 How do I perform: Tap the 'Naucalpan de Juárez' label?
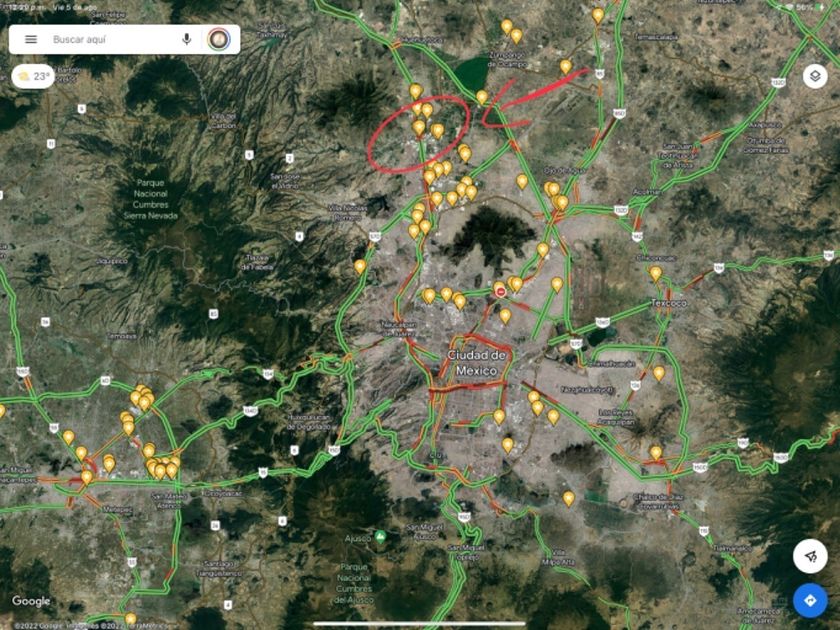click(398, 329)
